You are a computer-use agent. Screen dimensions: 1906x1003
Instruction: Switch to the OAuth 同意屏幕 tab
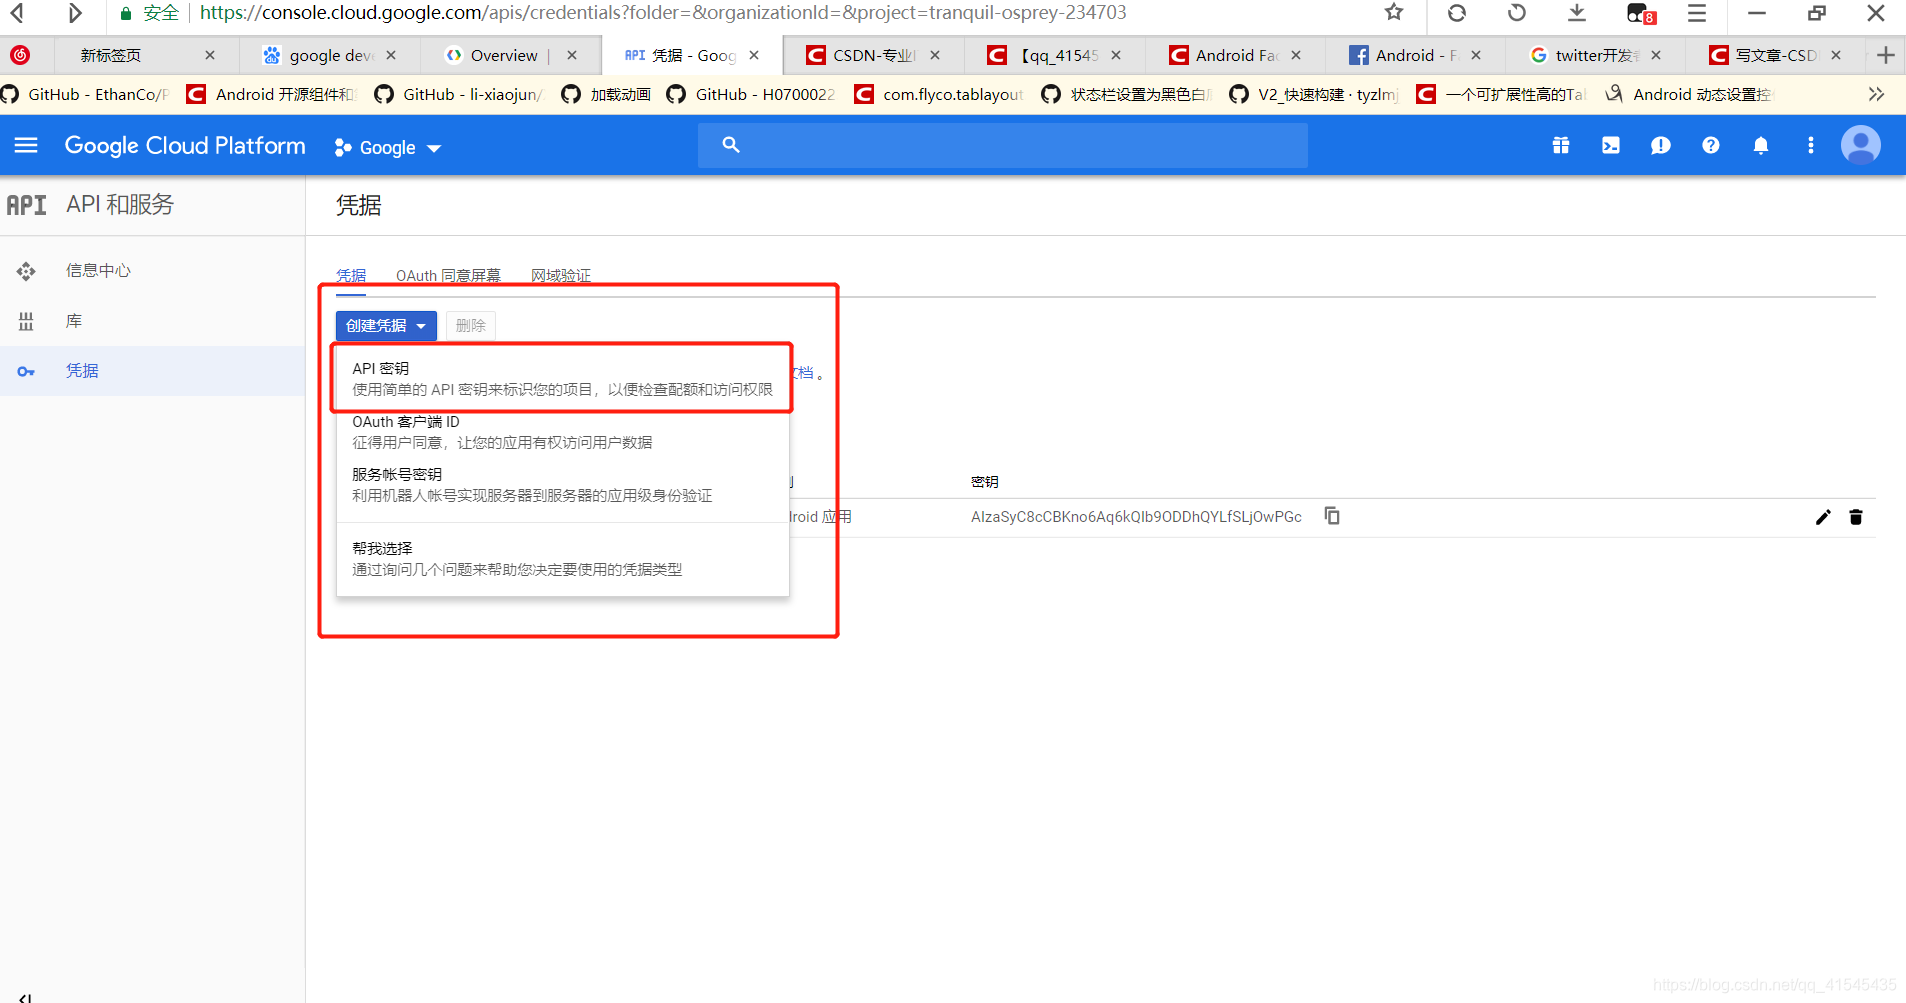point(448,276)
